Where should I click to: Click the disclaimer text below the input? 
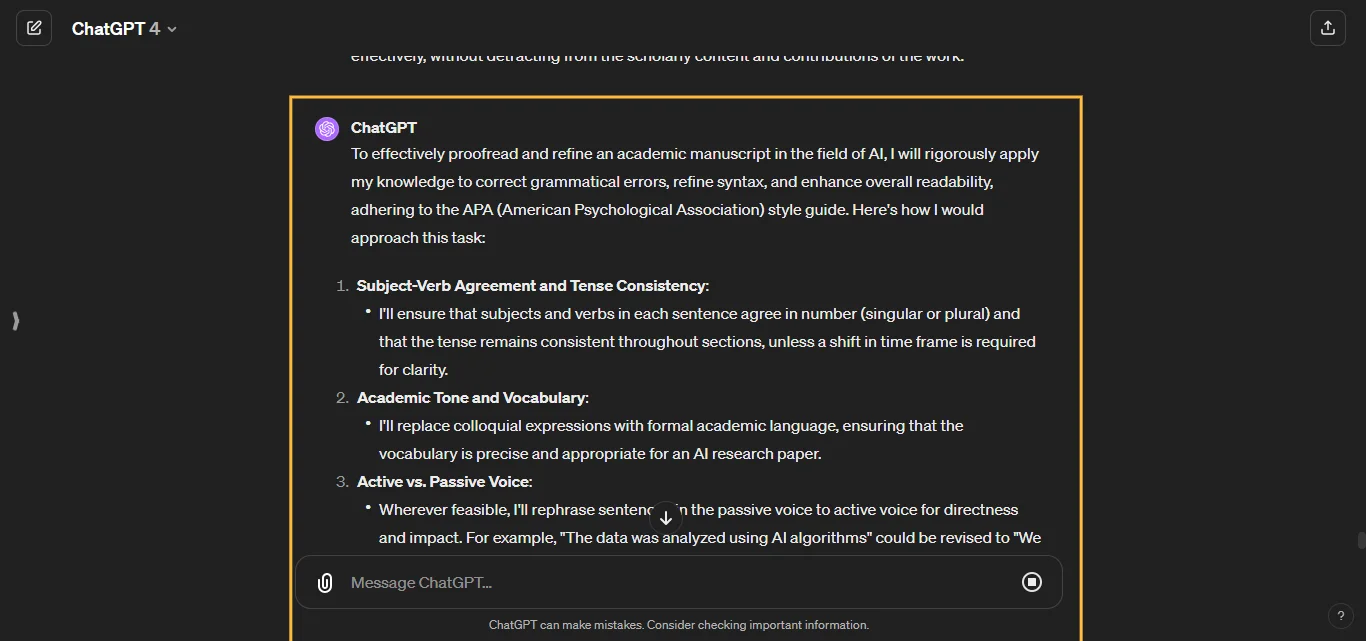point(679,624)
